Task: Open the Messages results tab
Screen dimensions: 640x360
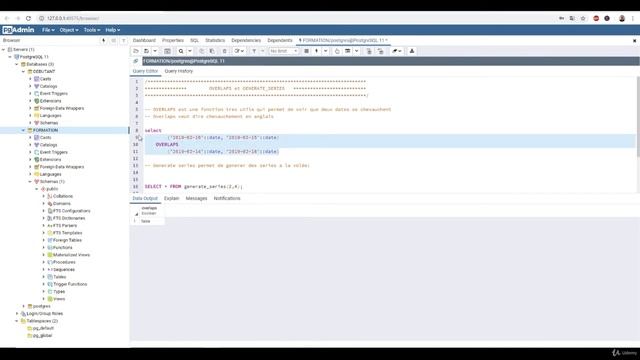Action: click(x=196, y=198)
